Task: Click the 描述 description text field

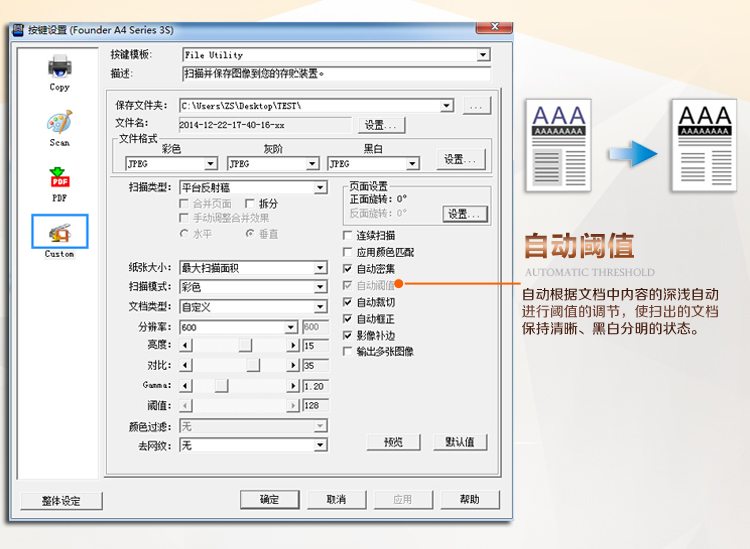Action: (x=335, y=73)
